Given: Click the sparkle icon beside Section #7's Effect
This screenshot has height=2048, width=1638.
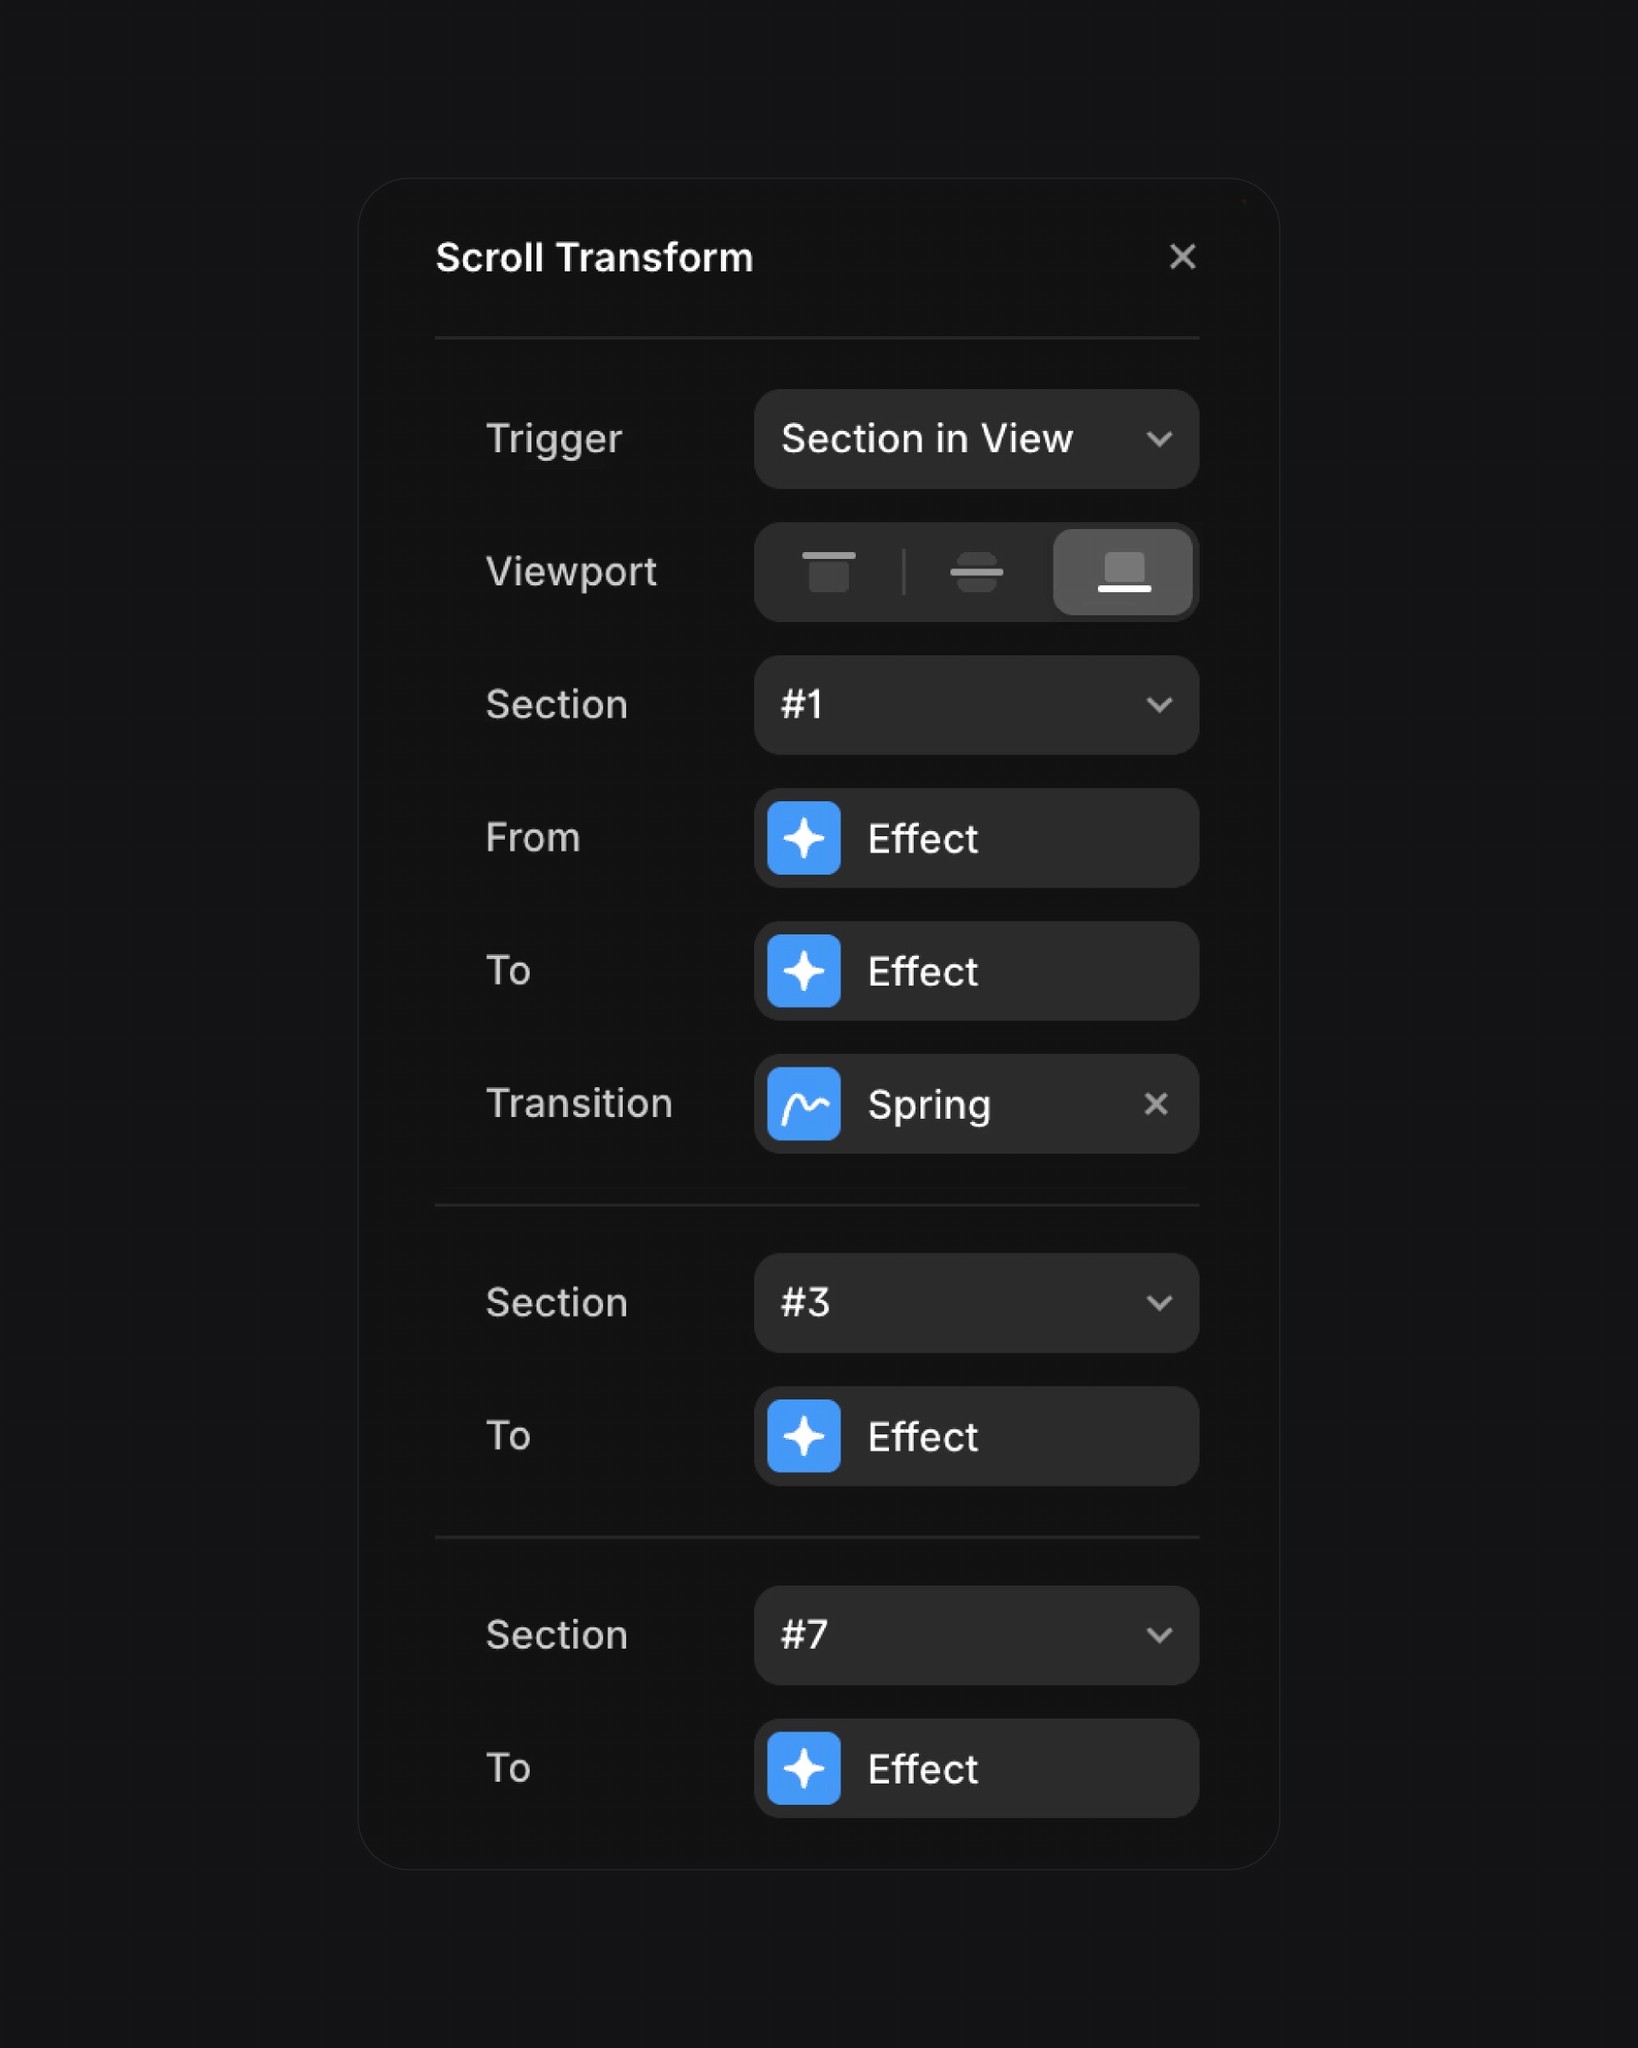Looking at the screenshot, I should [804, 1768].
